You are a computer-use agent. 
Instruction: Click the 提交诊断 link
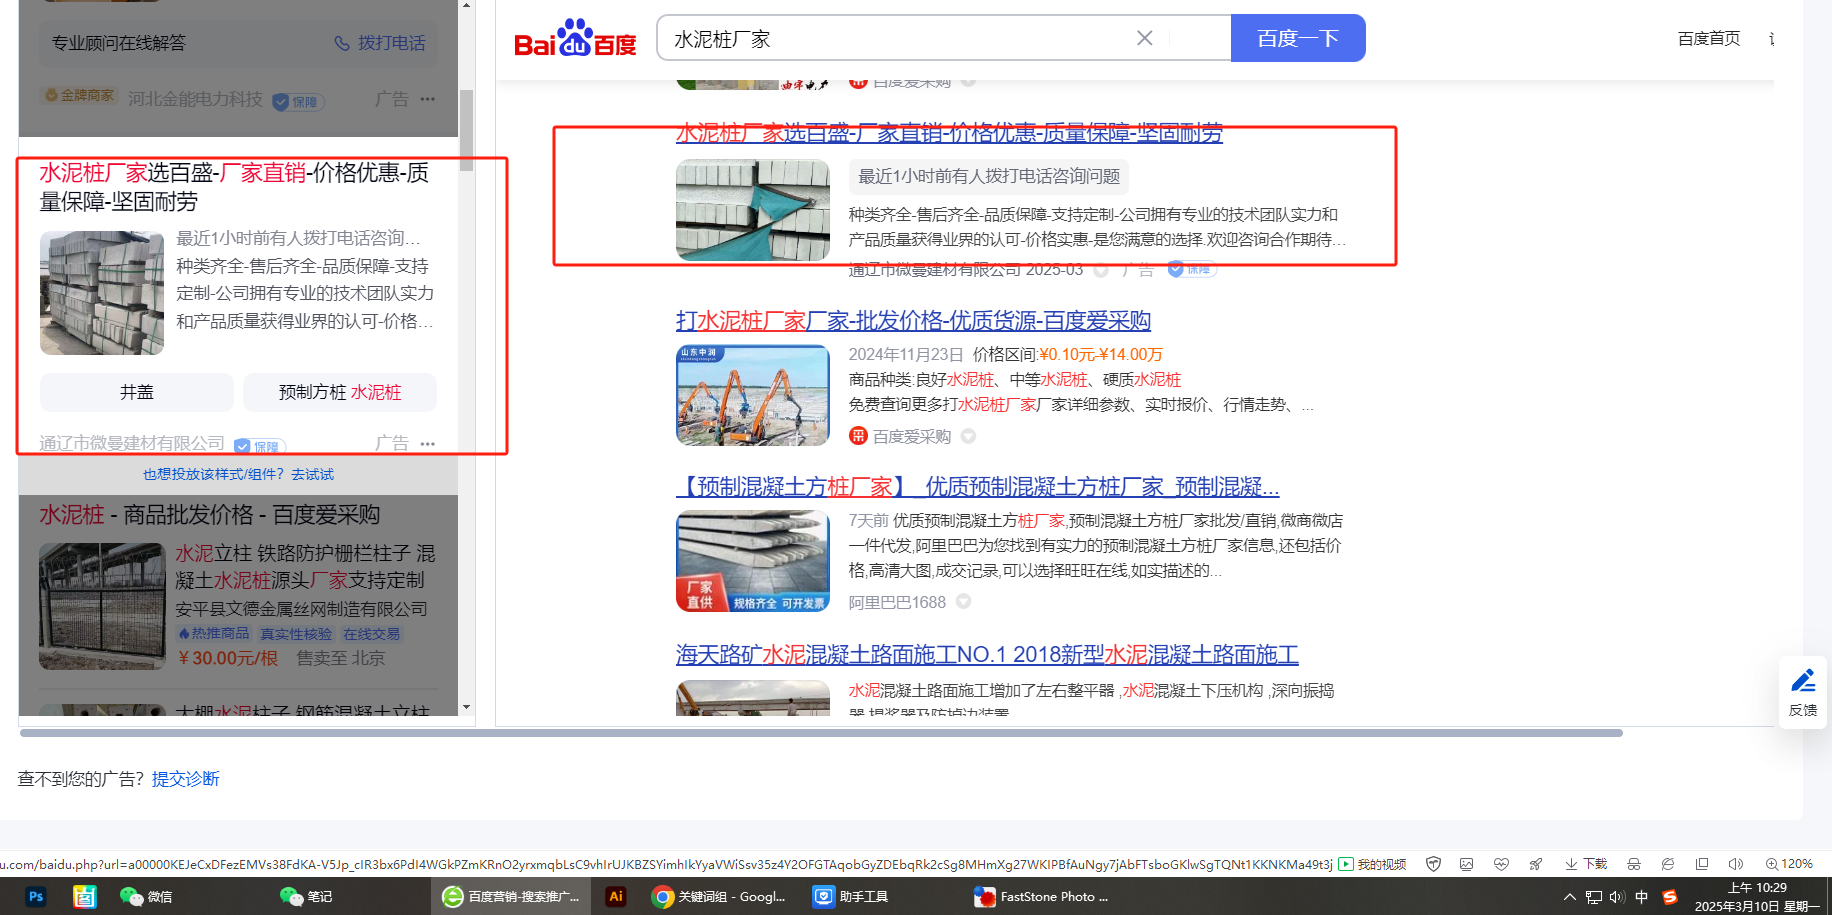tap(185, 779)
